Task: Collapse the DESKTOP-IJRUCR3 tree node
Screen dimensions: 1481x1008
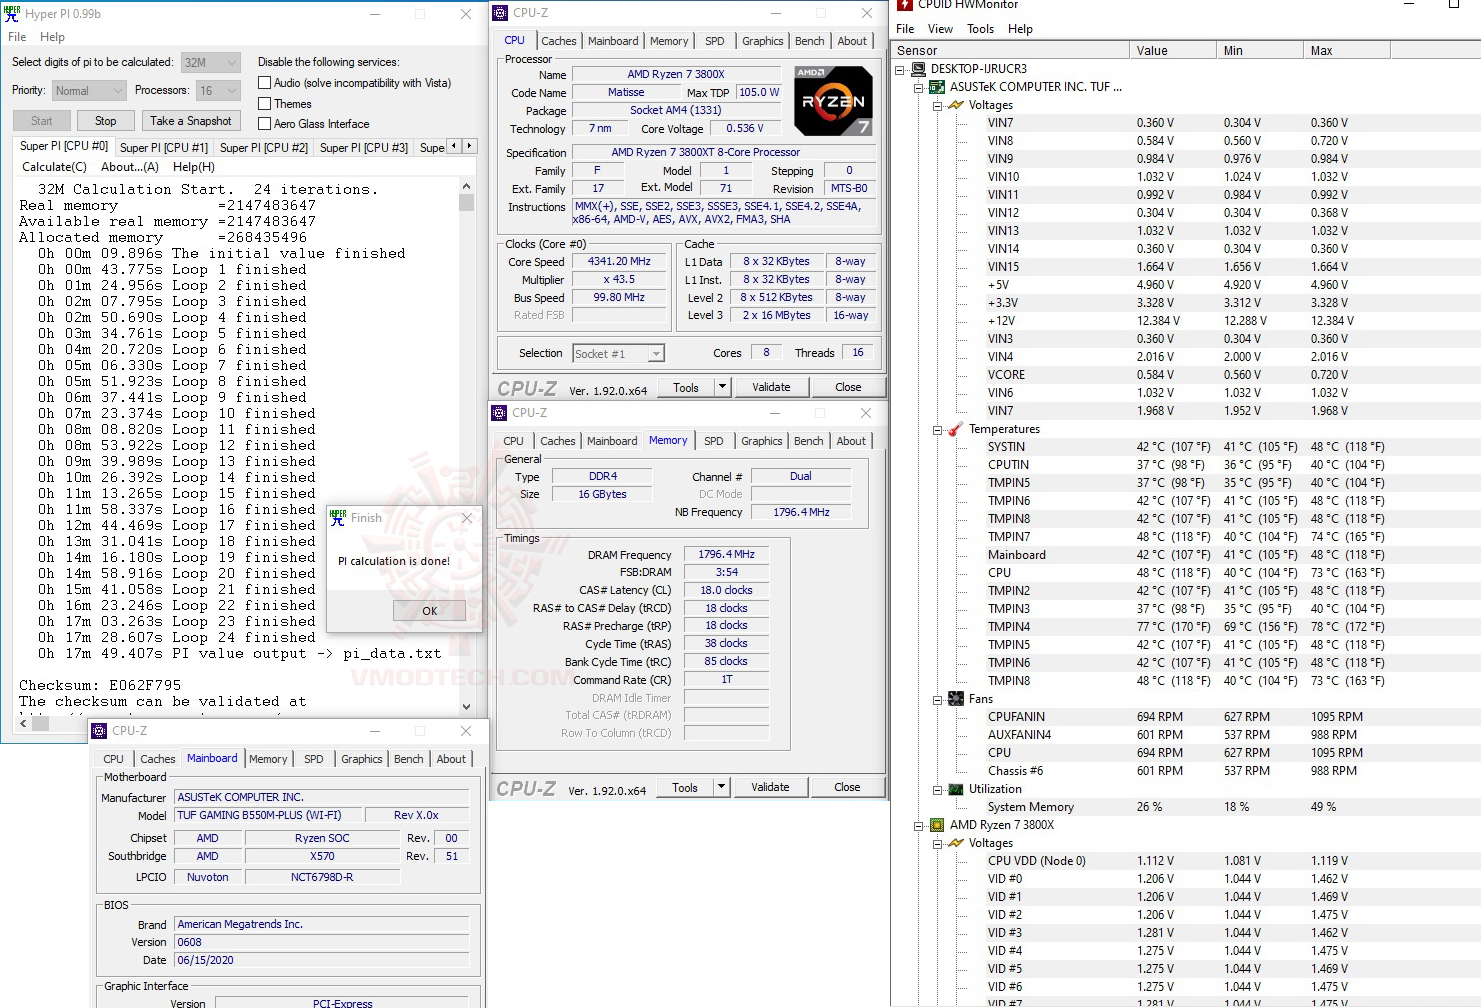Action: click(x=900, y=70)
